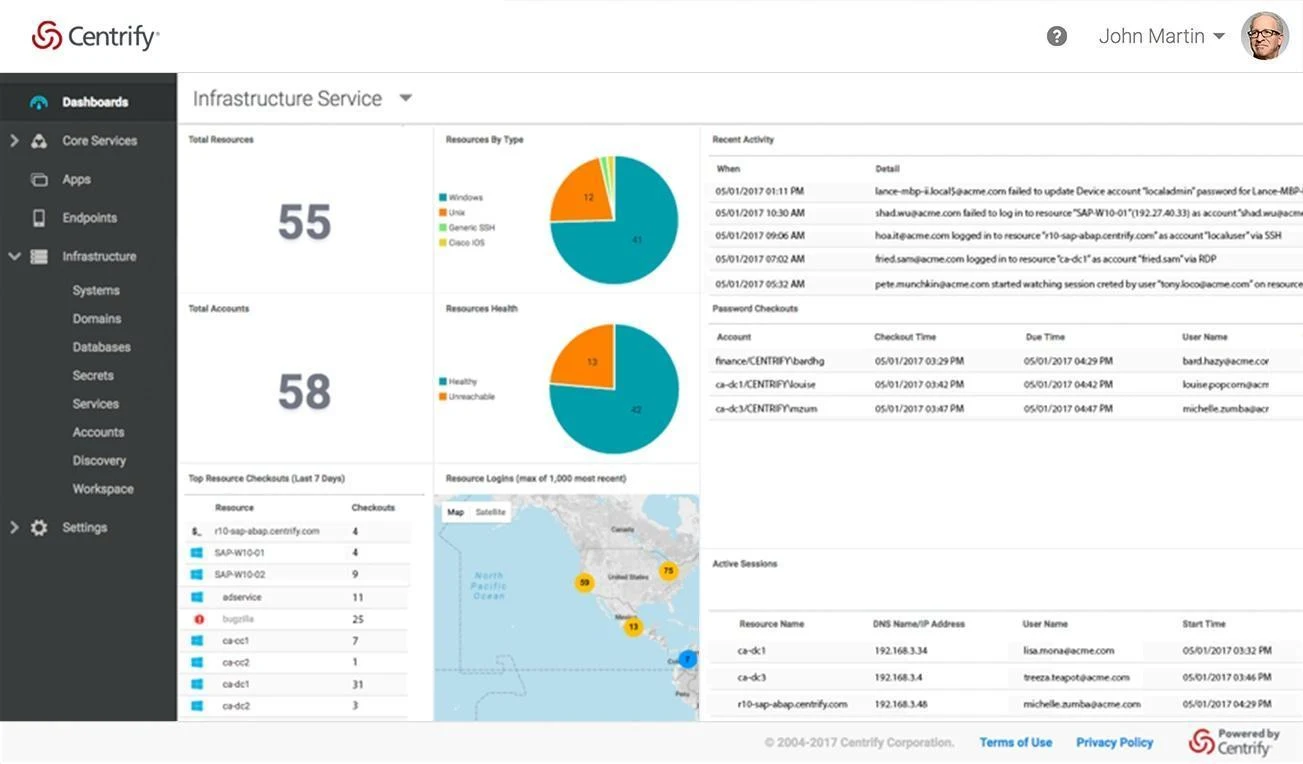Open the John Martin user dropdown
Viewport: 1303px width, 764px height.
pos(1162,36)
